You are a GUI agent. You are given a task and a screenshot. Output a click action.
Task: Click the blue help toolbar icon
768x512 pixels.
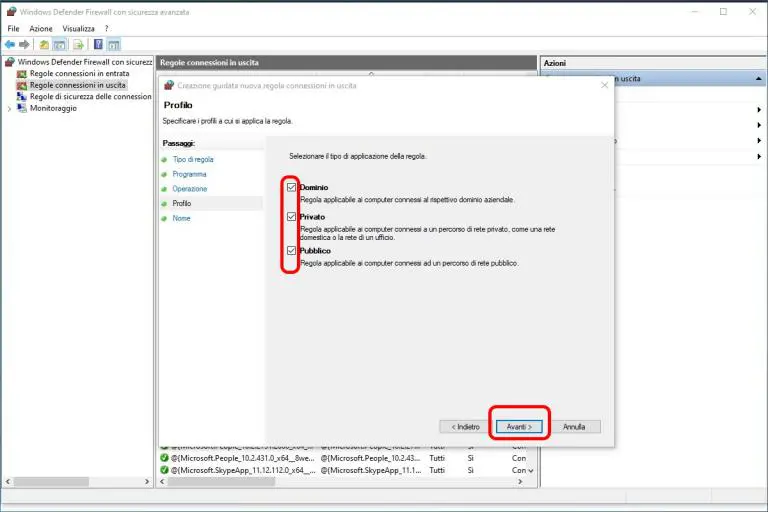(98, 45)
